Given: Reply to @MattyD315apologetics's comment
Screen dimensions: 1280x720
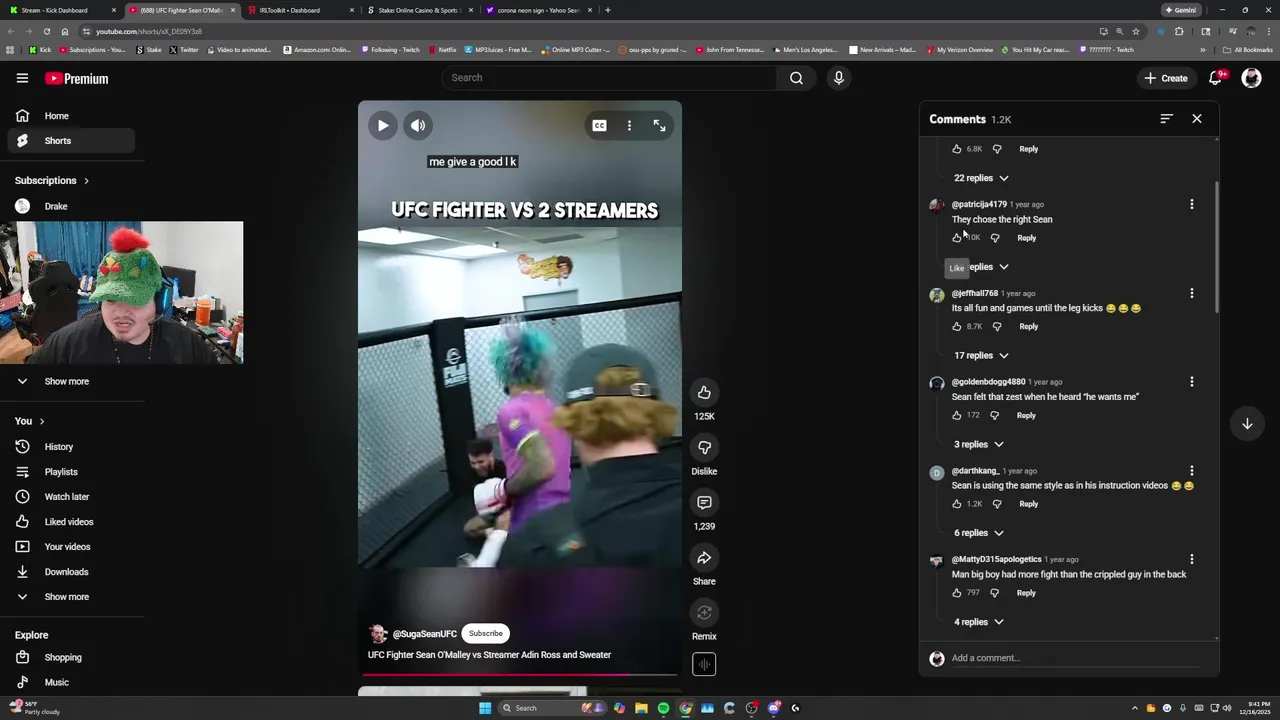Looking at the screenshot, I should coord(1026,593).
